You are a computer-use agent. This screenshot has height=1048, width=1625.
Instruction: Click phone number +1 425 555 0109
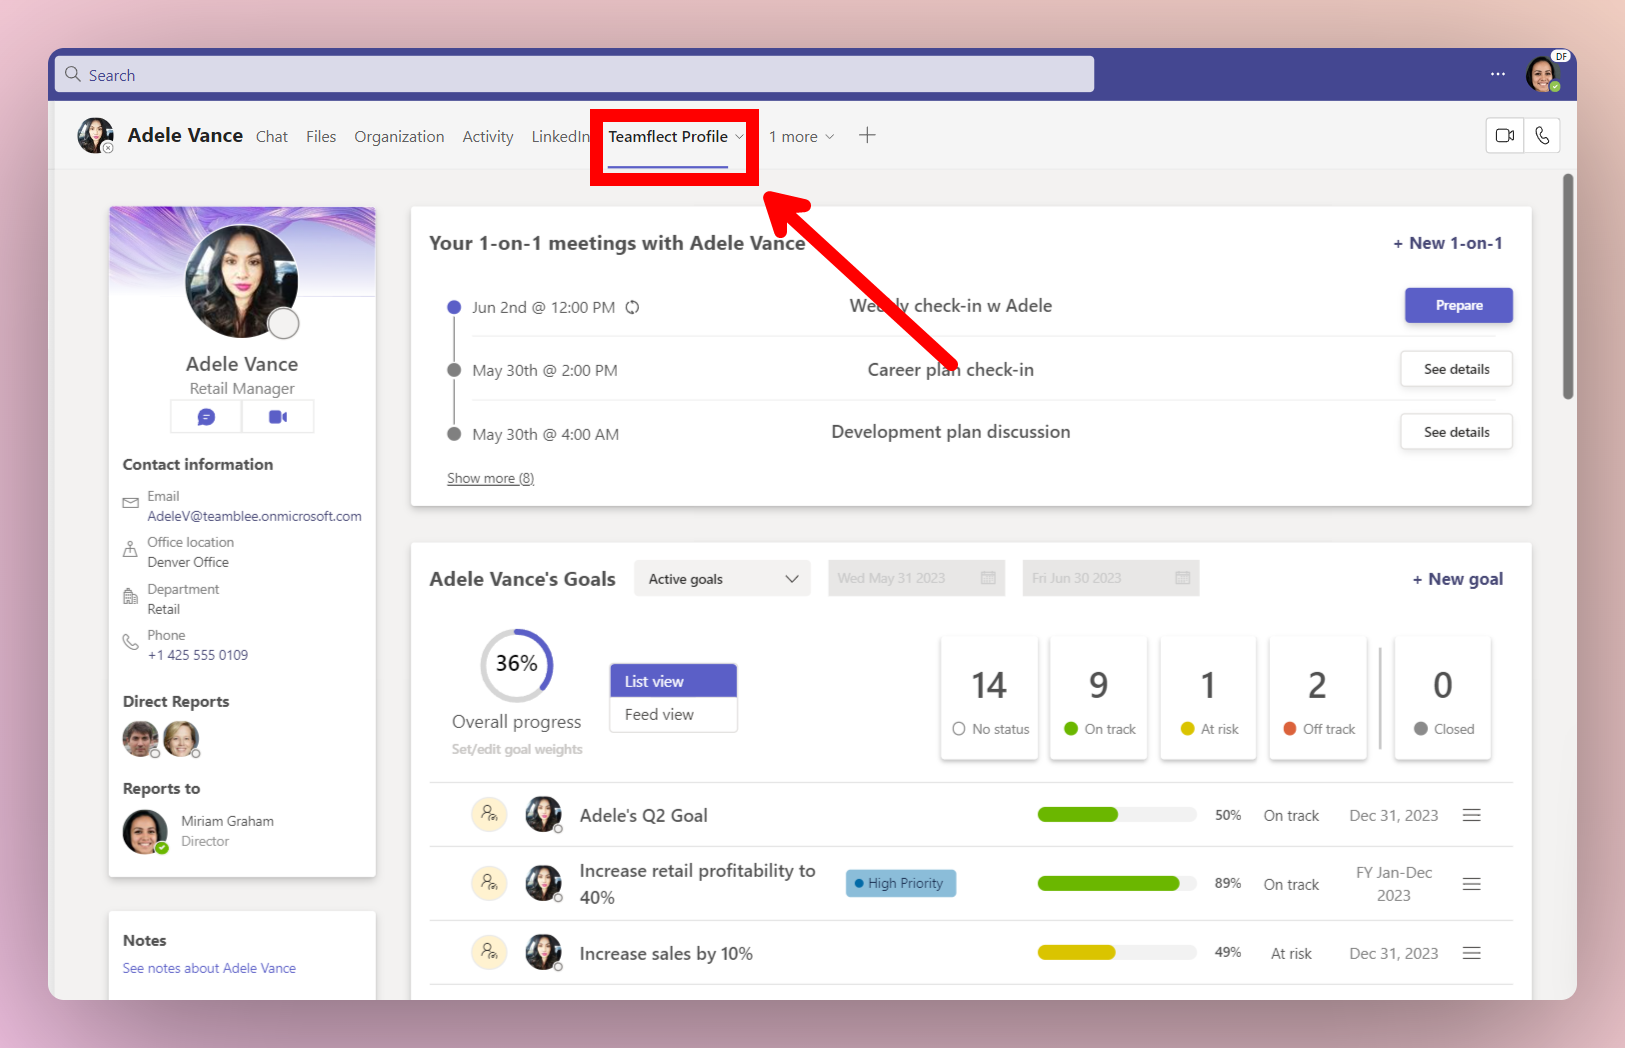[x=198, y=655]
